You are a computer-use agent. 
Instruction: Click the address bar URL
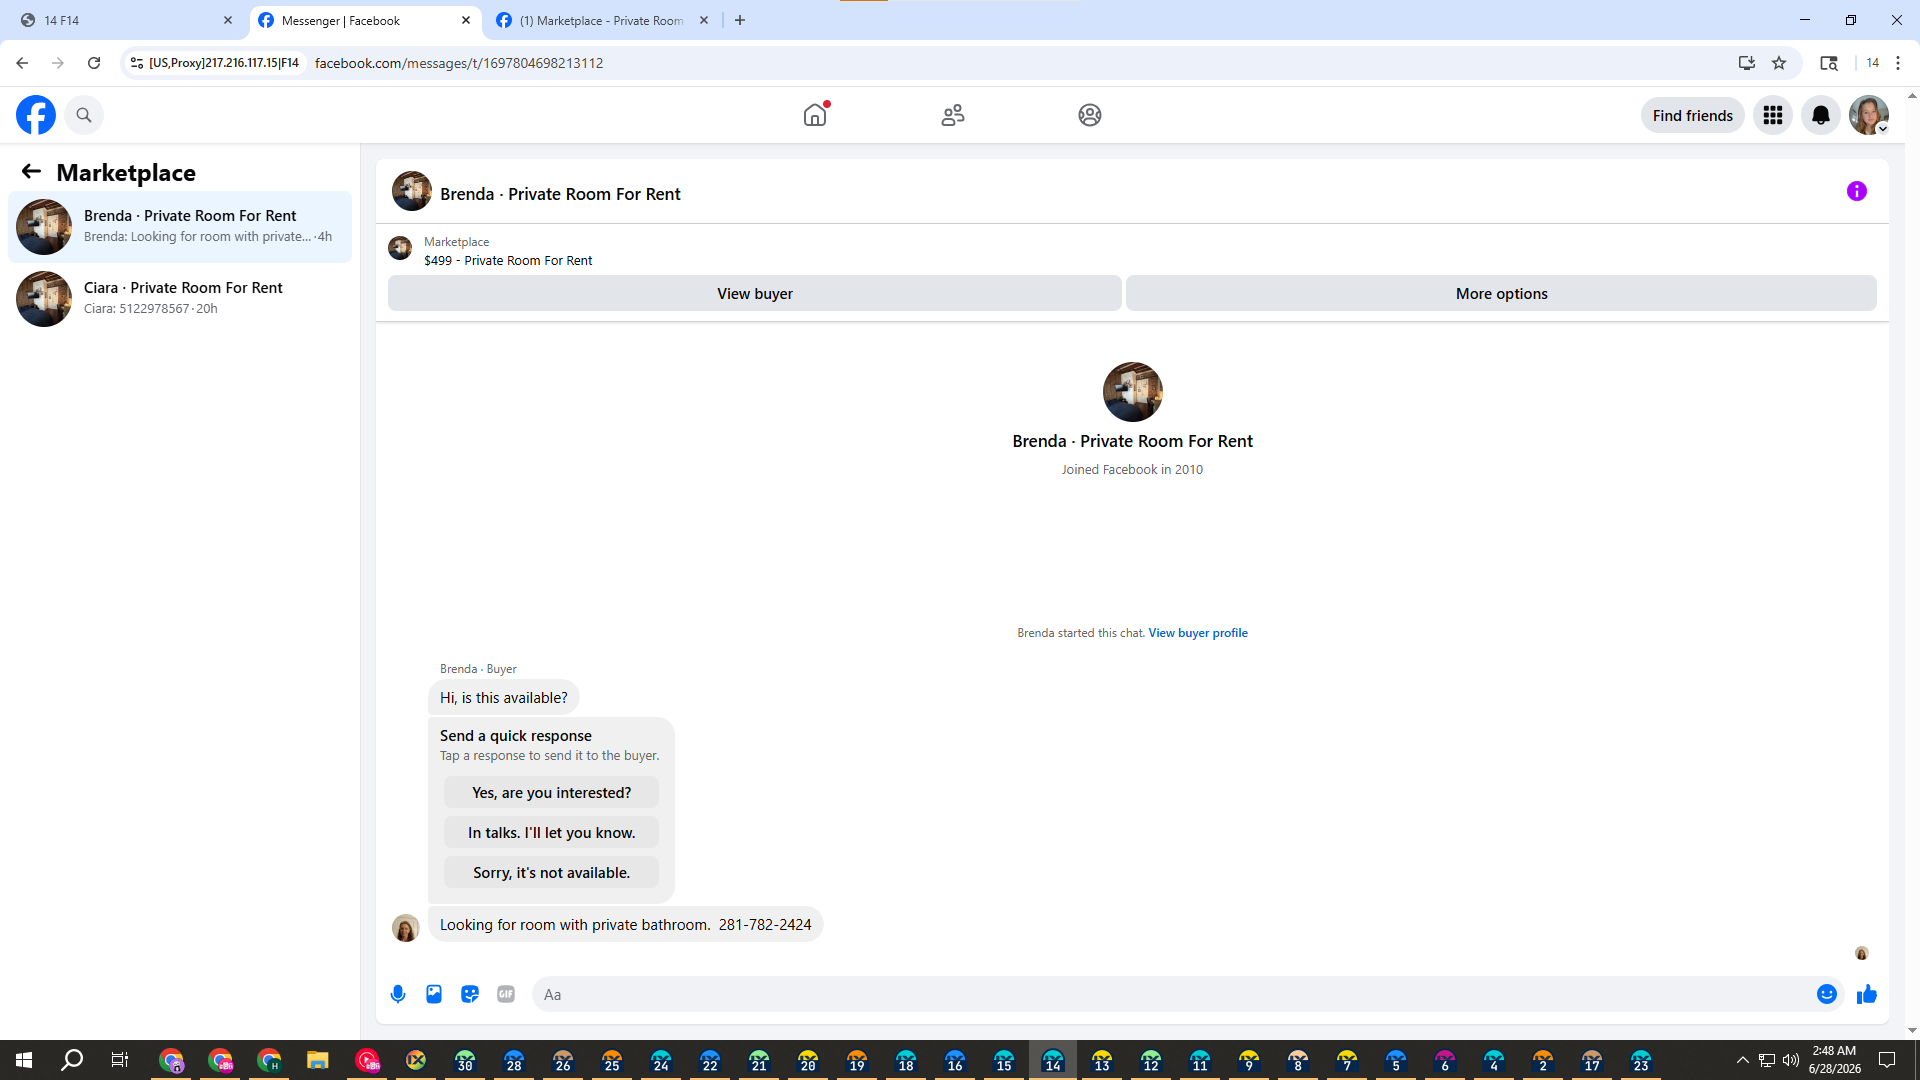coord(459,63)
